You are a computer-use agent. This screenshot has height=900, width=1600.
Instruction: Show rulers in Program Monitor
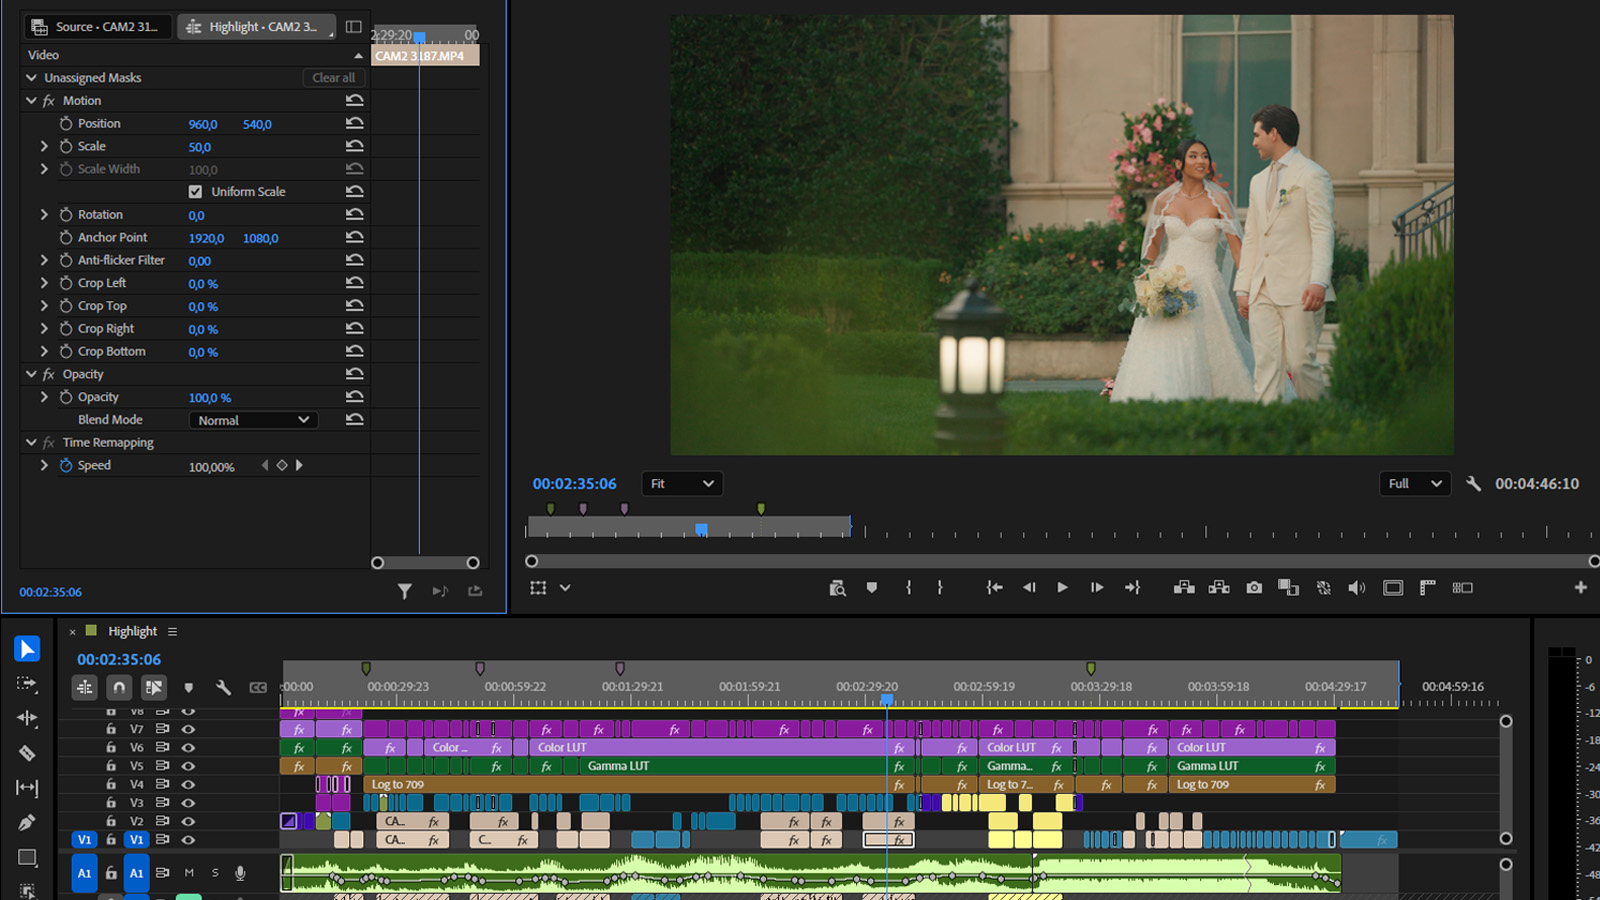[1428, 588]
